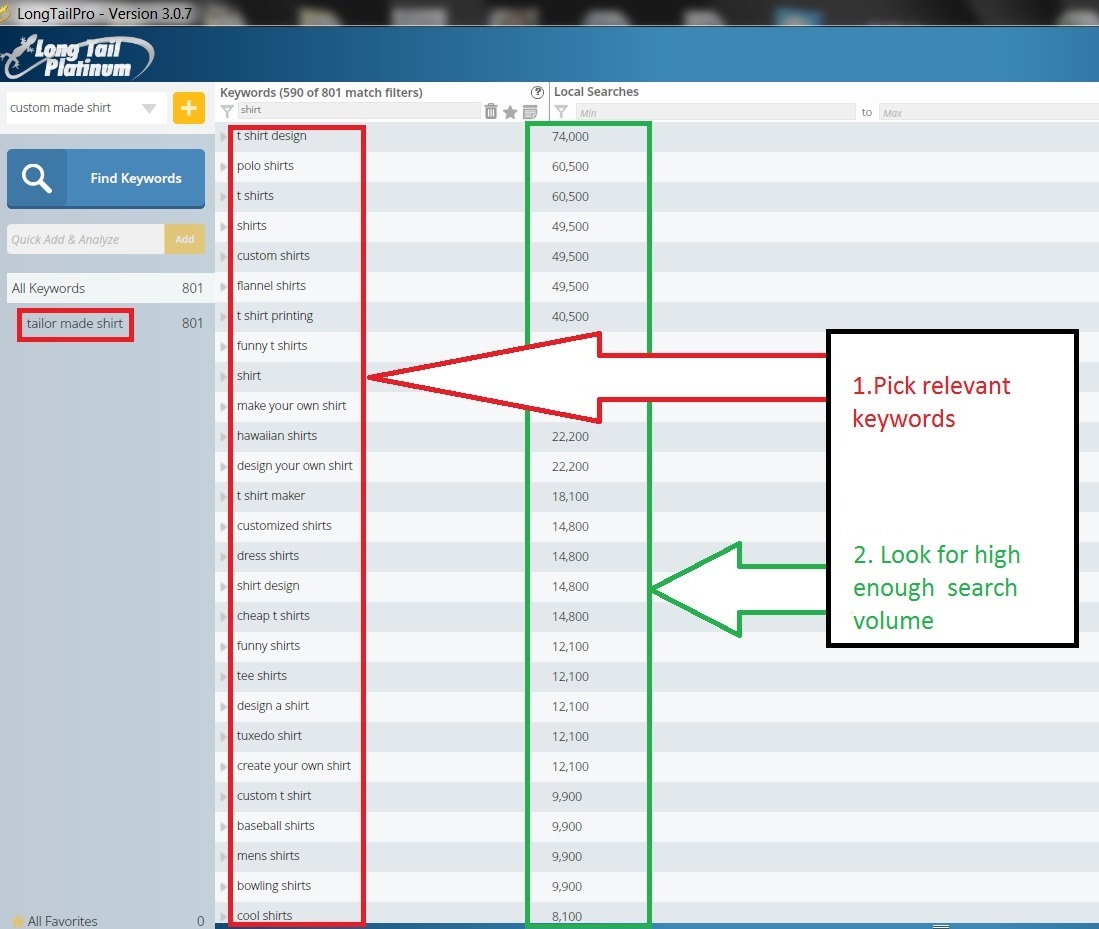Click the 18,100 local searches value
Viewport: 1099px width, 929px height.
(x=570, y=496)
